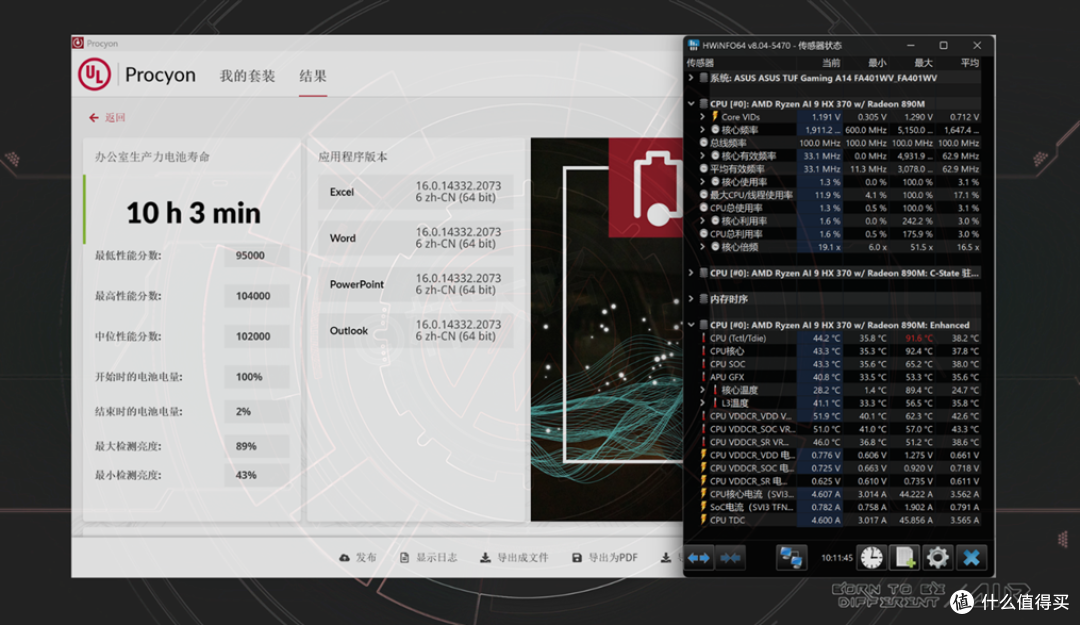The image size is (1080, 625).
Task: Click the CPU TDC lightning icon
Action: point(703,520)
